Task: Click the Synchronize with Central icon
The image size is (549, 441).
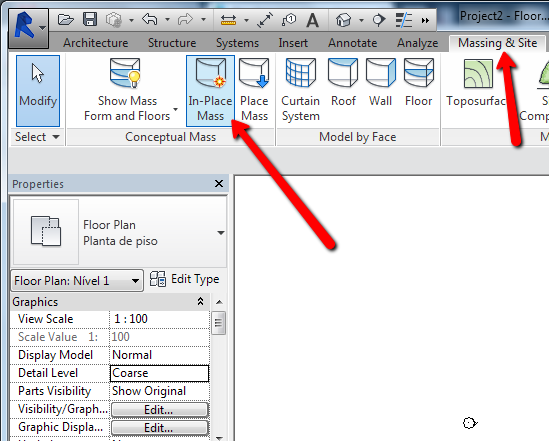Action: pos(114,20)
